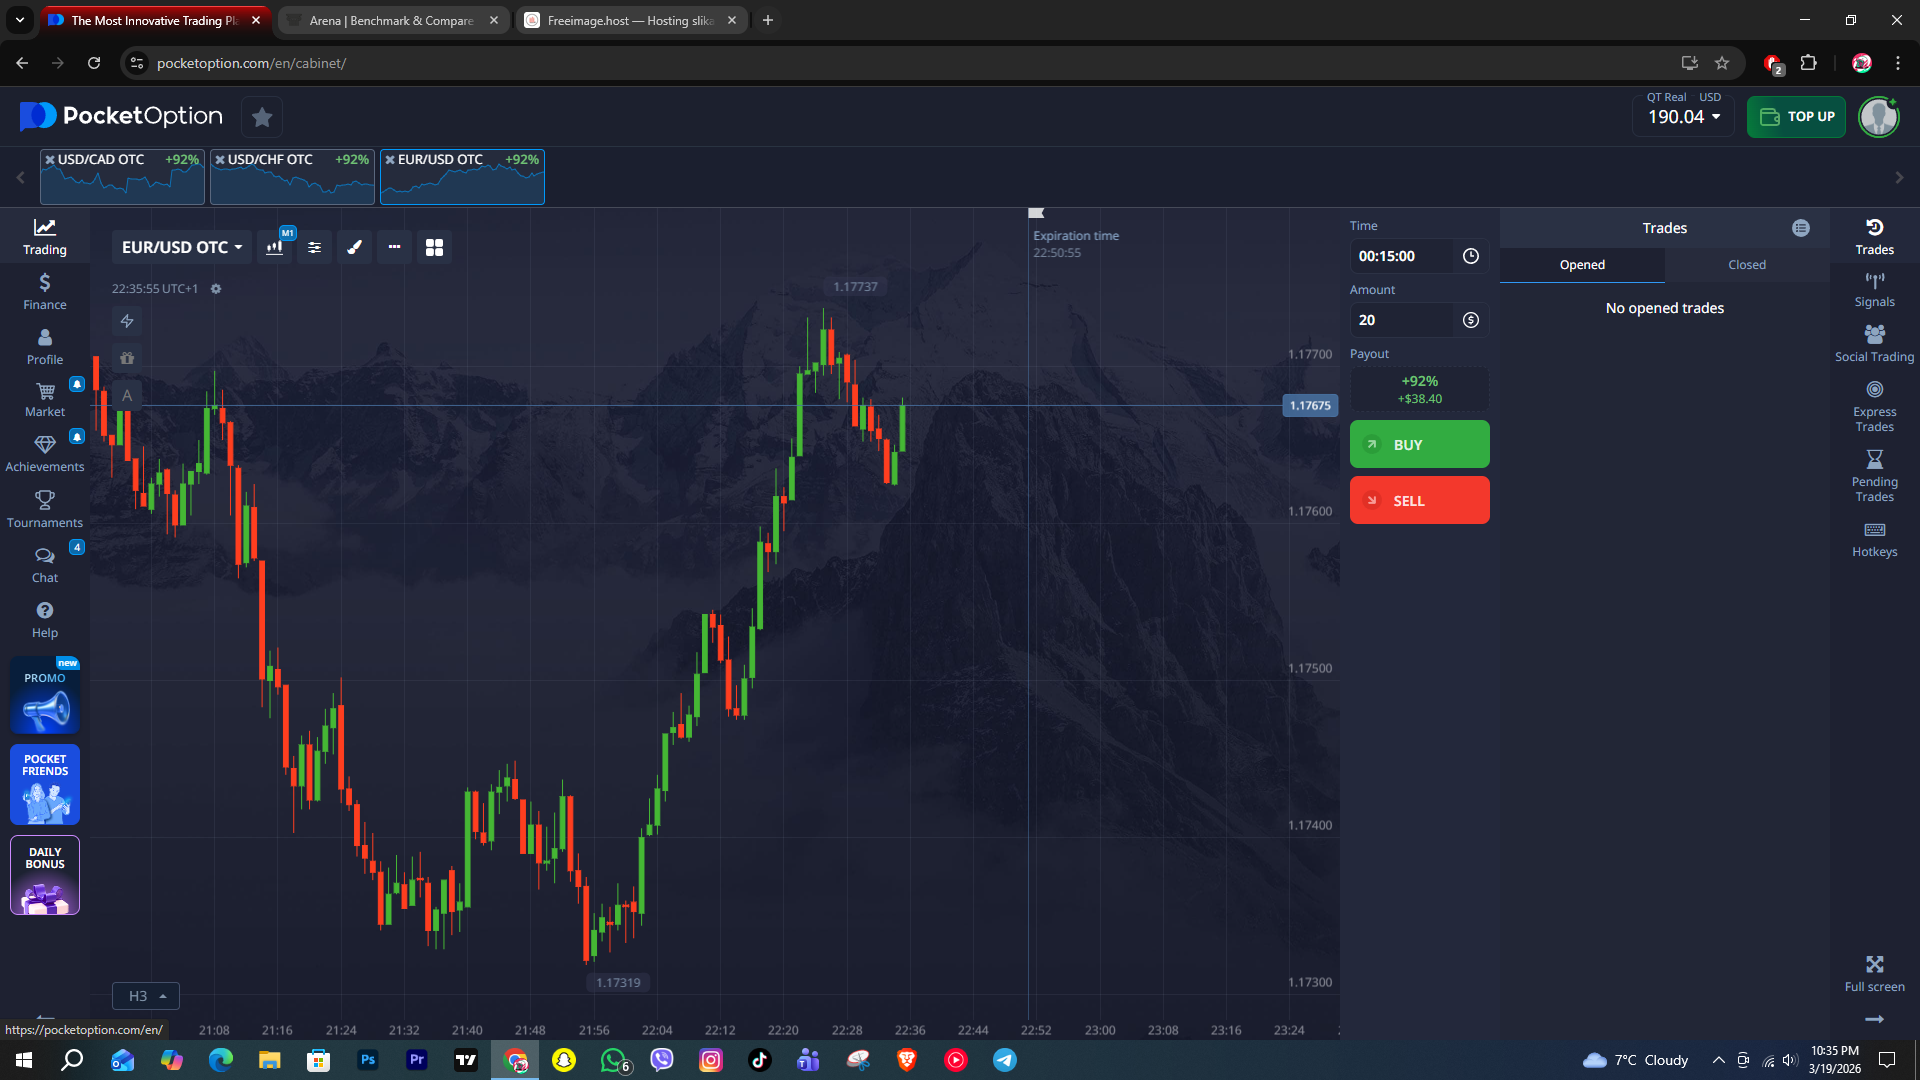Image resolution: width=1920 pixels, height=1080 pixels.
Task: Toggle expiration time mode clock icon
Action: (x=1470, y=256)
